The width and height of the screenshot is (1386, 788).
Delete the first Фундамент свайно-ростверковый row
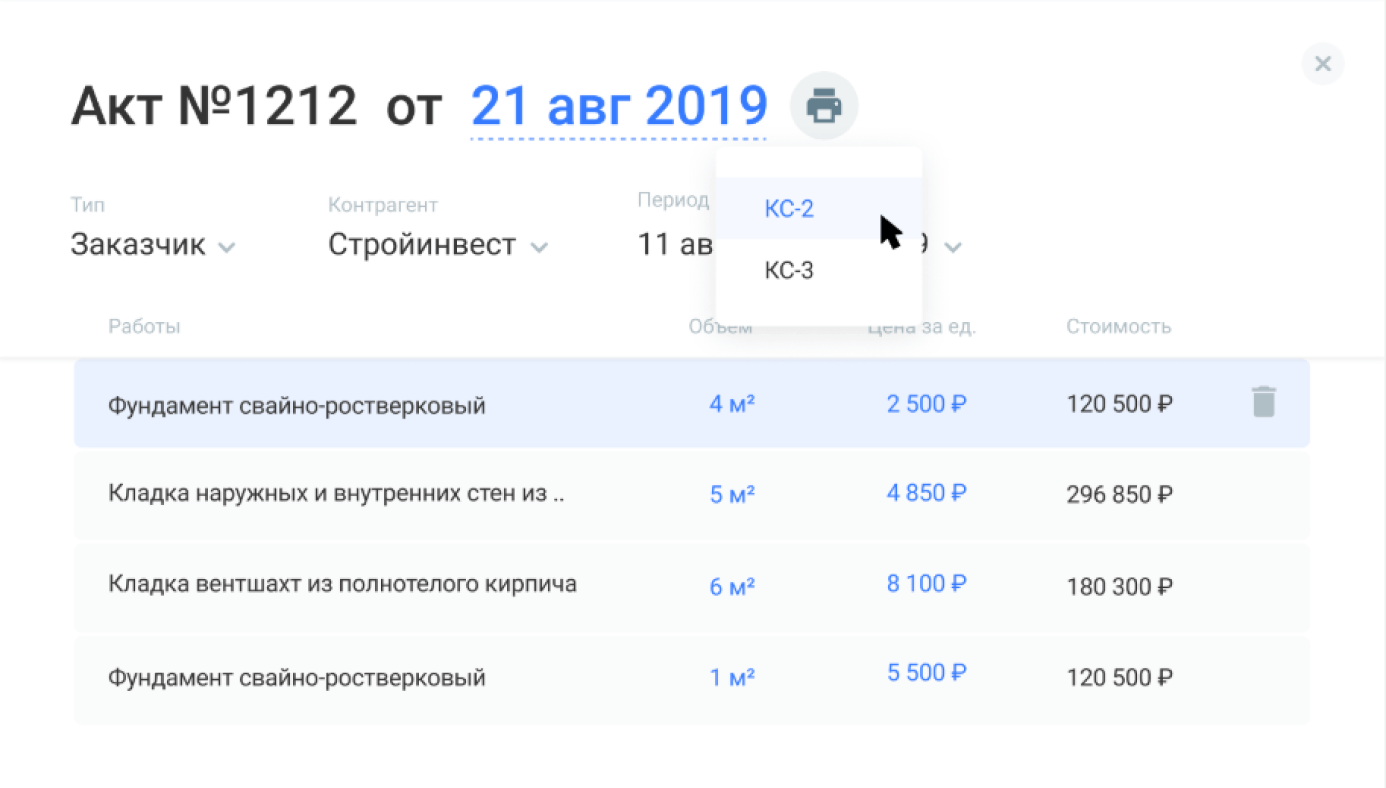1264,402
